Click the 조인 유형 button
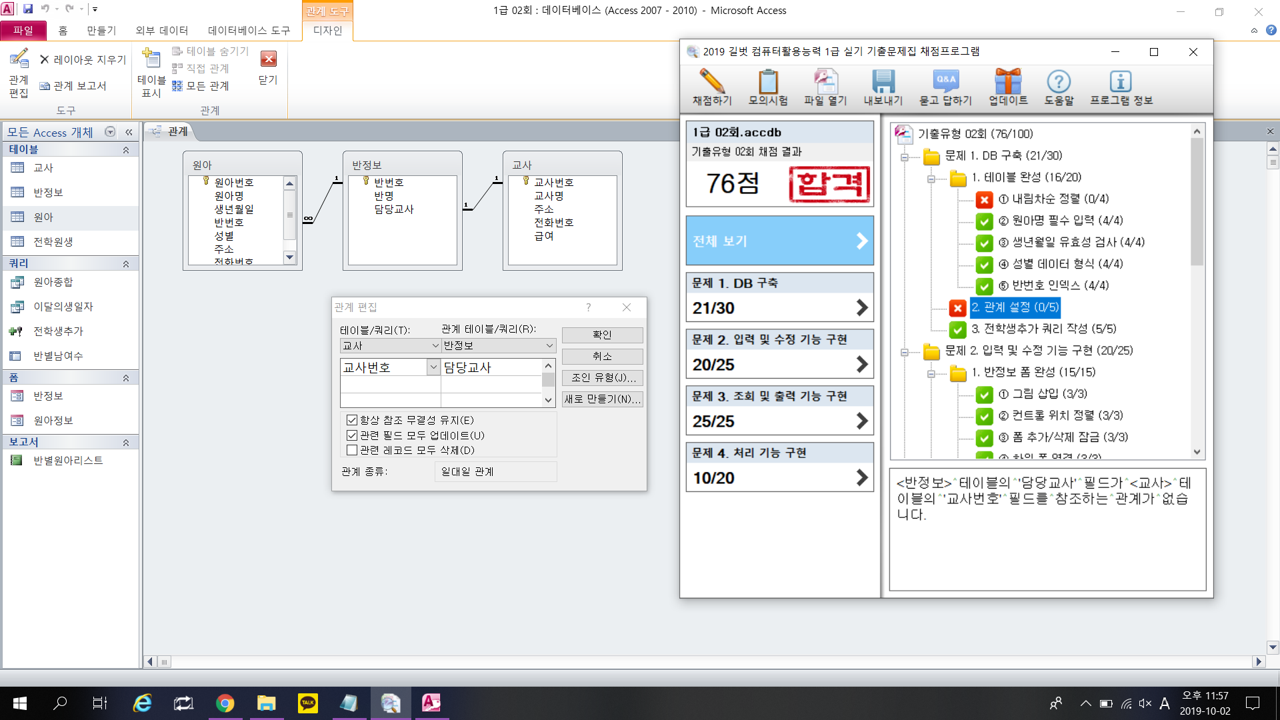This screenshot has width=1280, height=720. [602, 378]
